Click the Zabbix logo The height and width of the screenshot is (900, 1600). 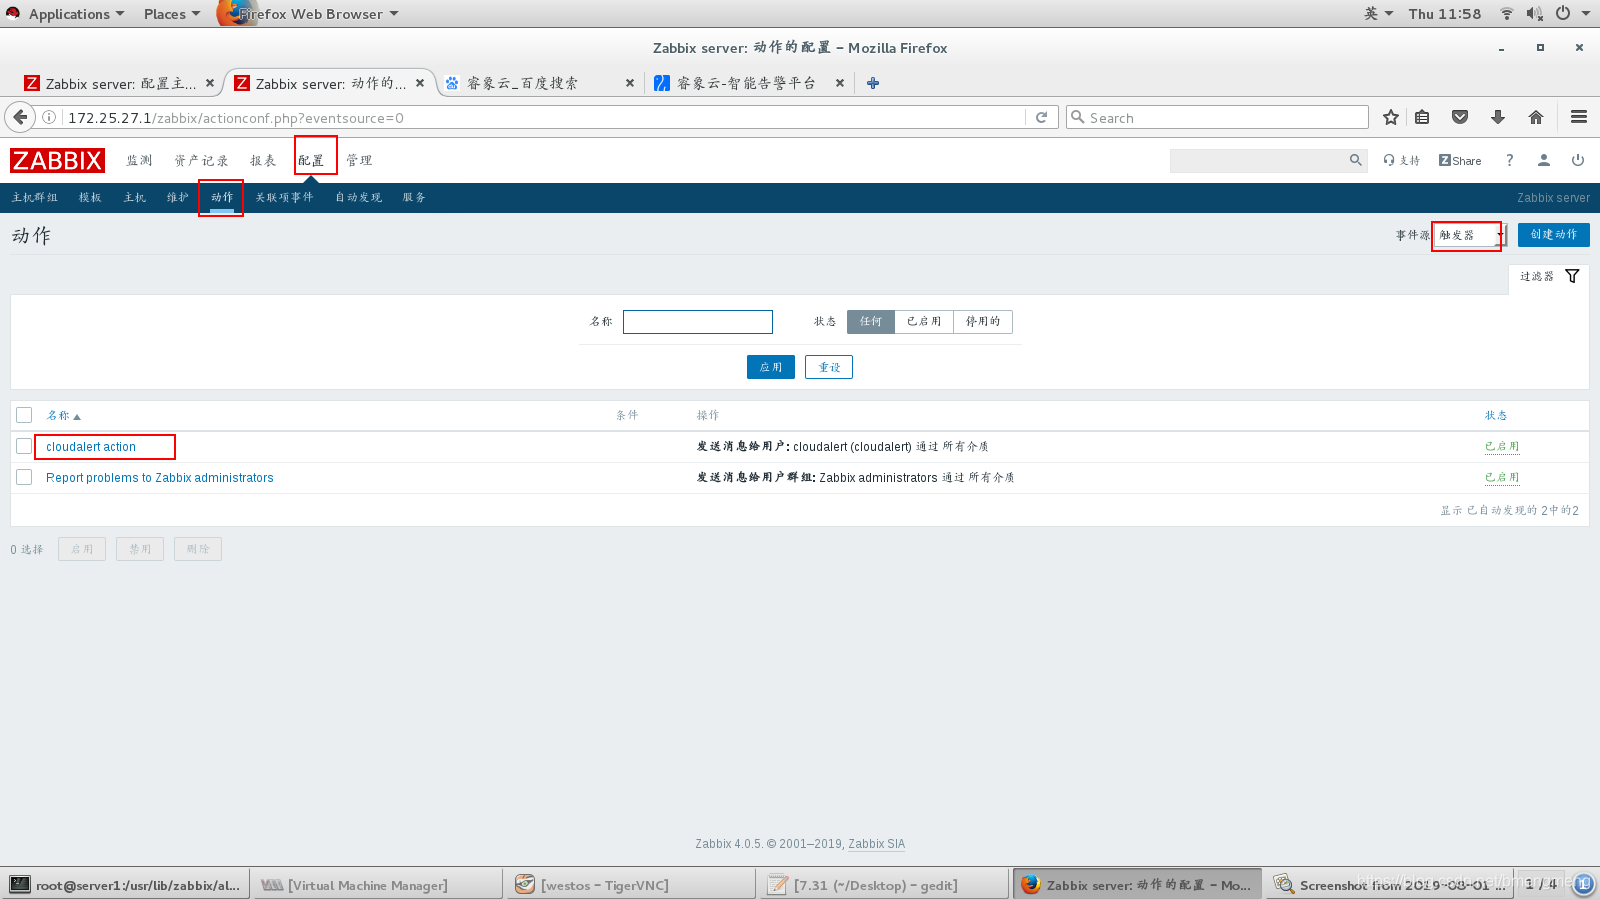(x=57, y=160)
